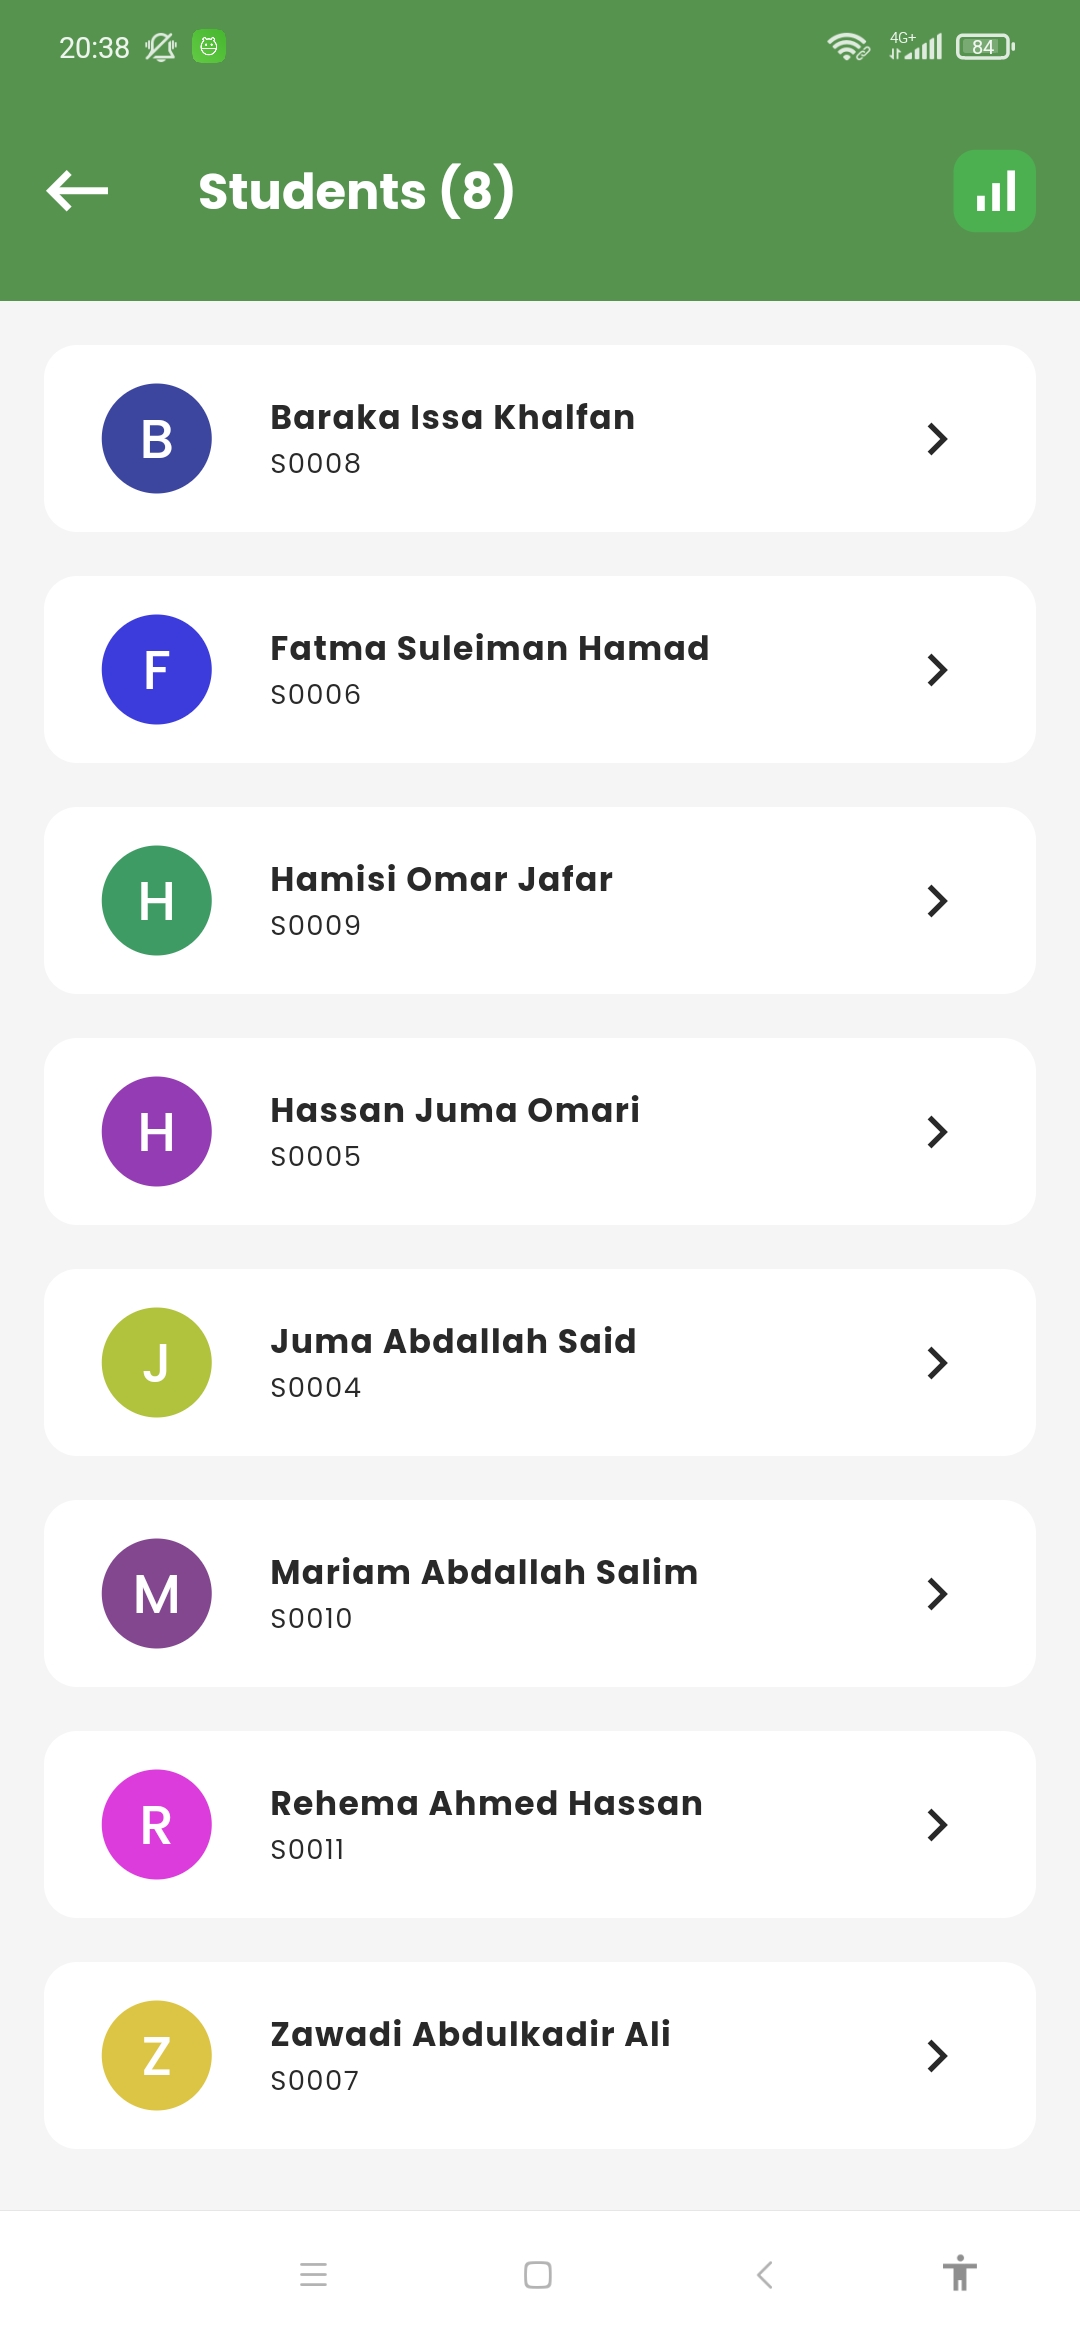Screen dimensions: 1080x2340
Task: Tap the J avatar for Juma
Action: click(x=157, y=1363)
